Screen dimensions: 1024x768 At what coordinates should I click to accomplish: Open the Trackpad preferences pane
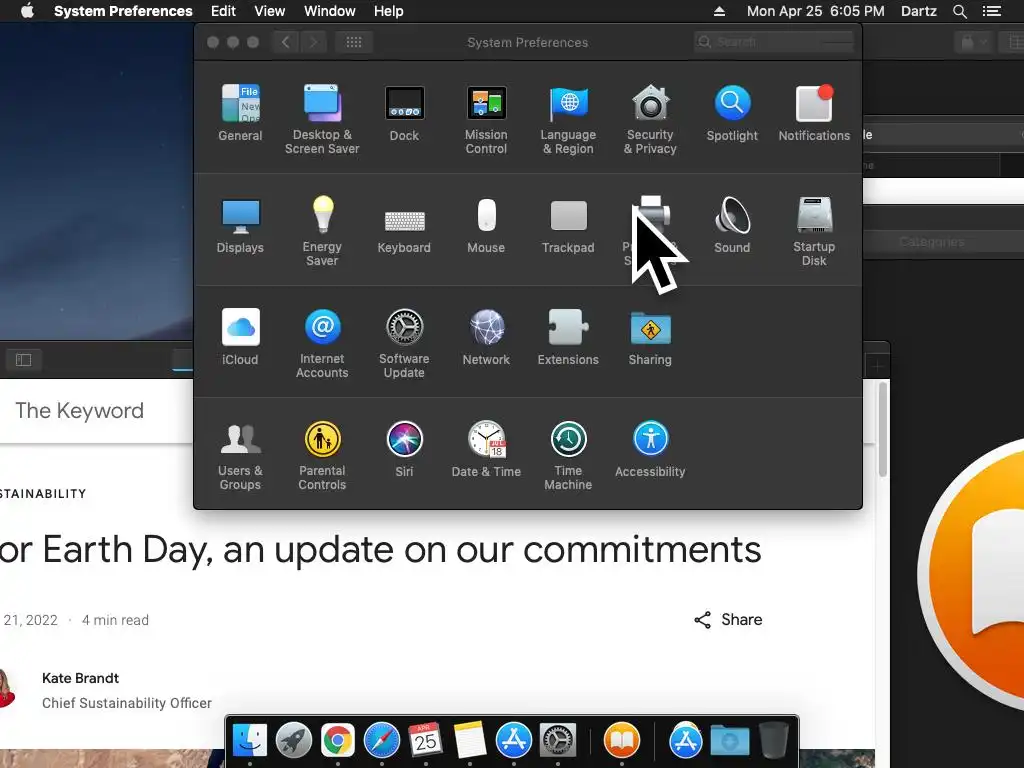(x=568, y=225)
